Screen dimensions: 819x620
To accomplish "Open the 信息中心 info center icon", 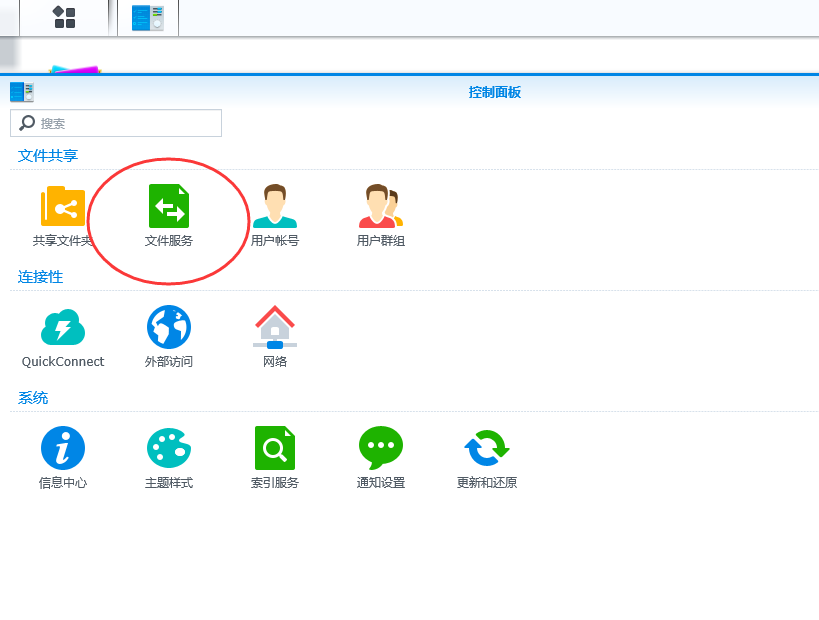I will click(x=63, y=448).
